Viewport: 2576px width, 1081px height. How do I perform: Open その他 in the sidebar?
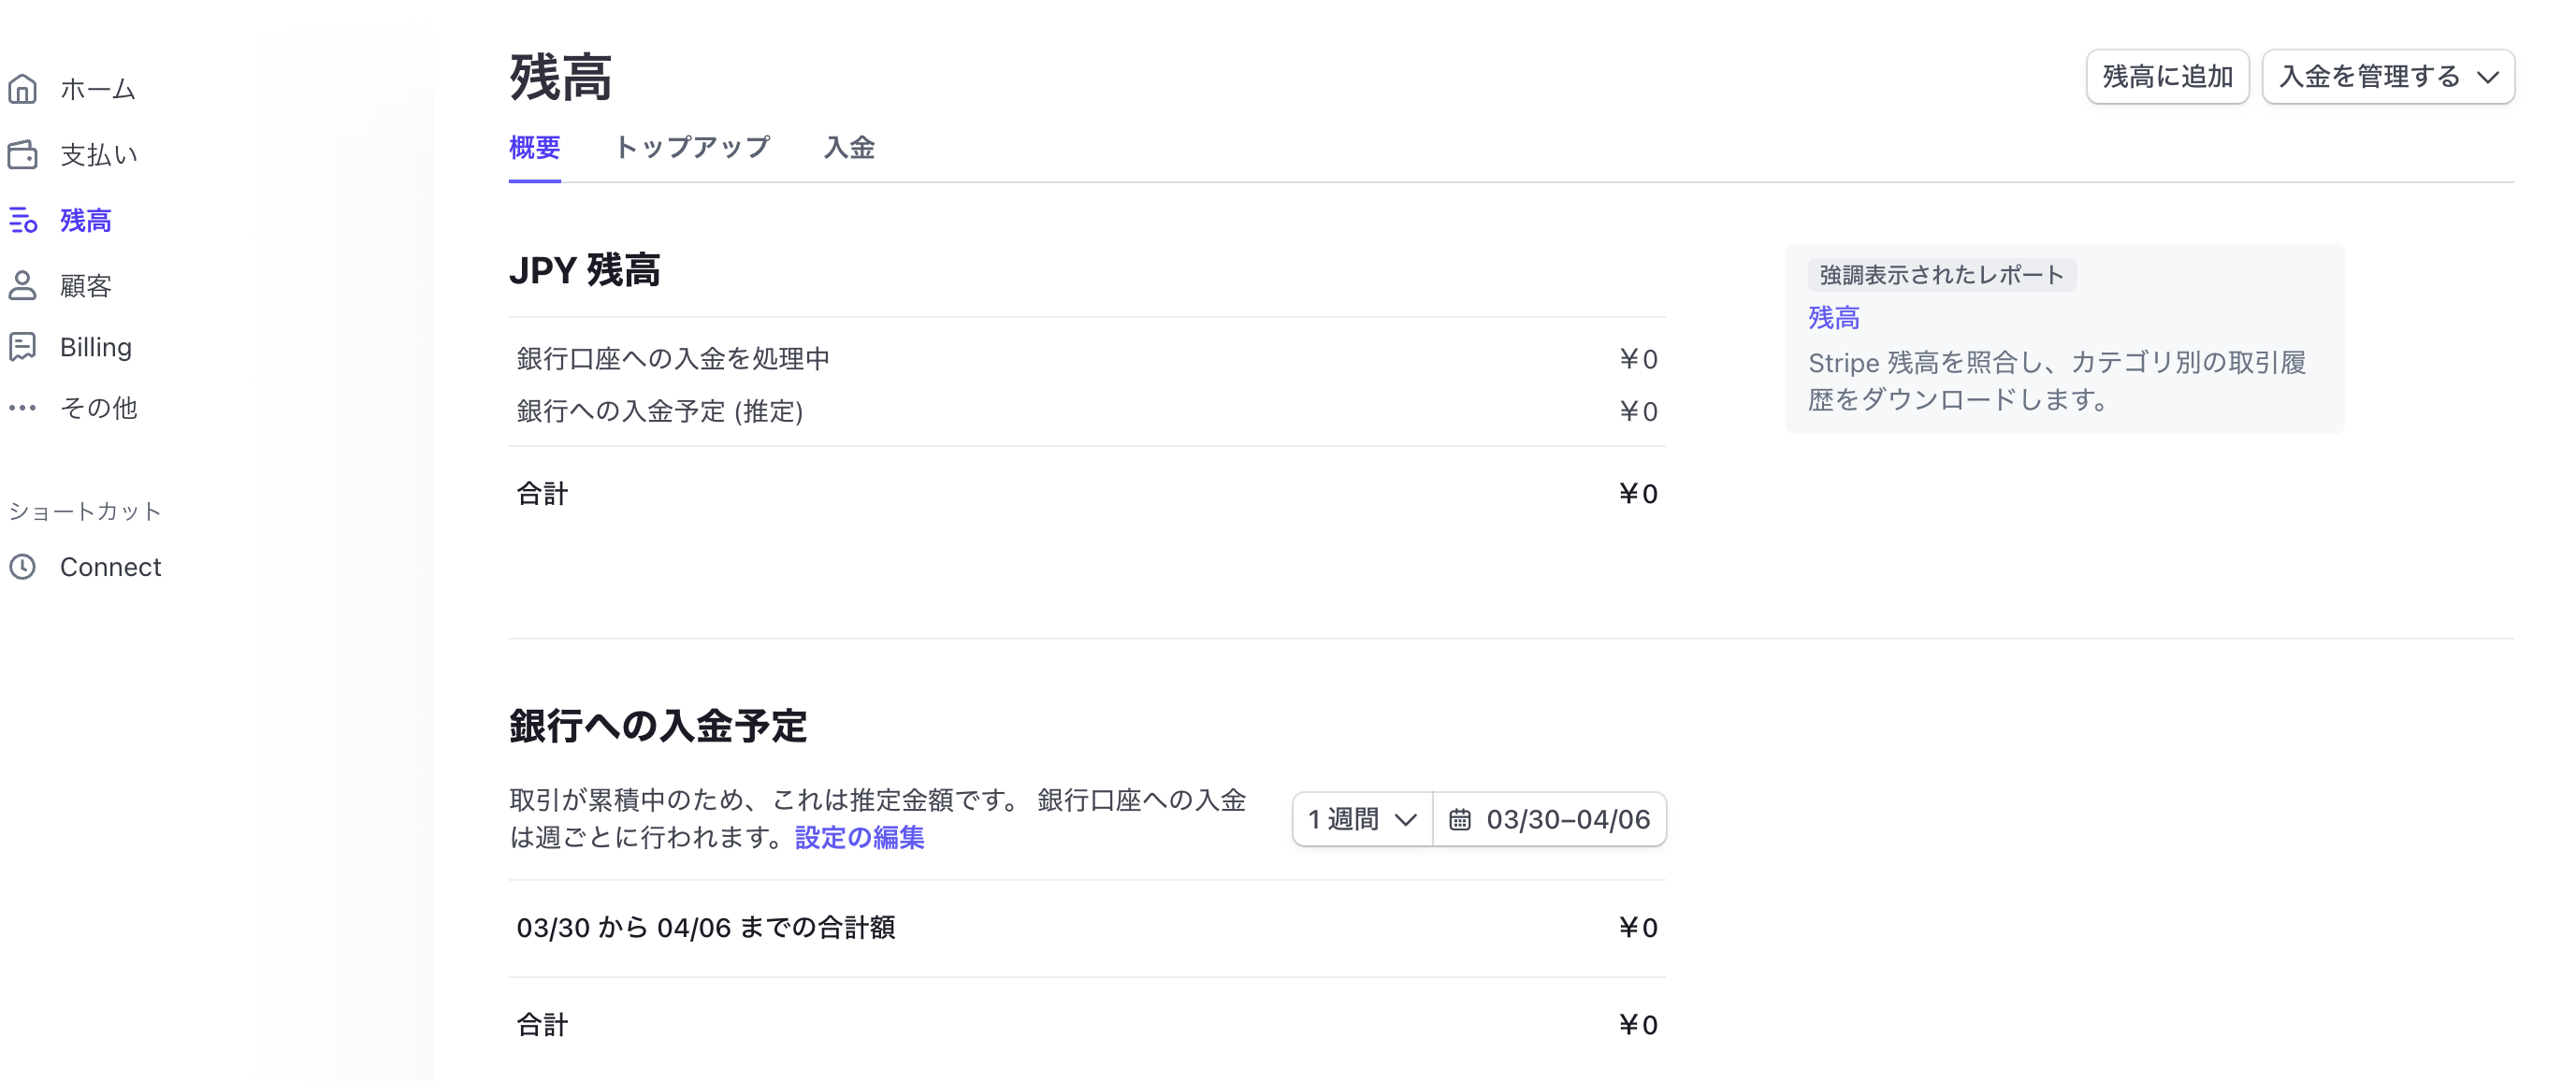pyautogui.click(x=98, y=408)
